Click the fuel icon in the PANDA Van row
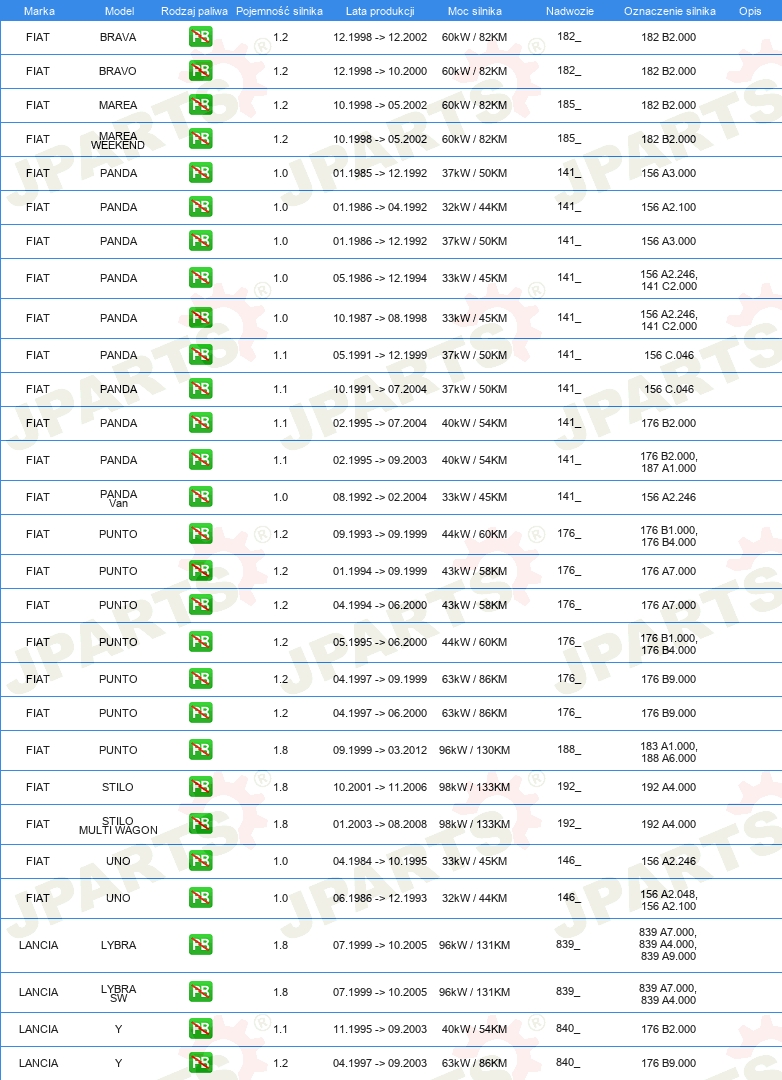 200,497
